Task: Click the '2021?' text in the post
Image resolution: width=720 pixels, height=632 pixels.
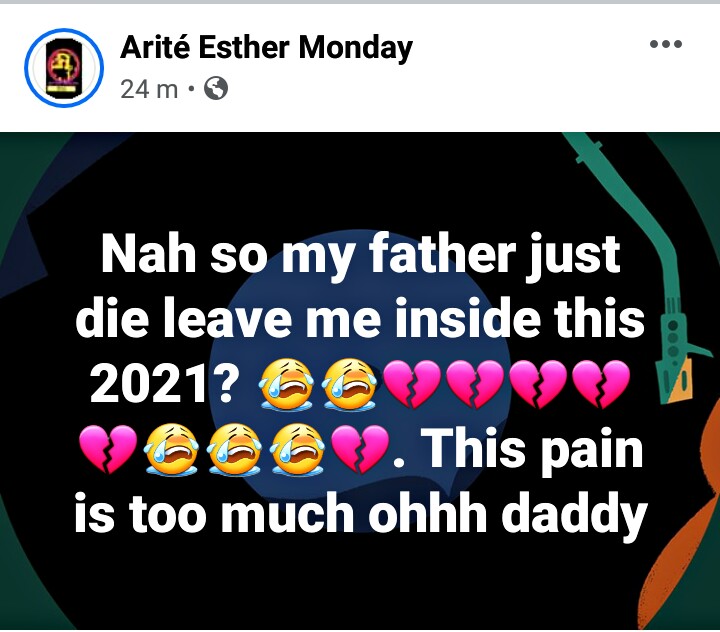Action: click(161, 383)
